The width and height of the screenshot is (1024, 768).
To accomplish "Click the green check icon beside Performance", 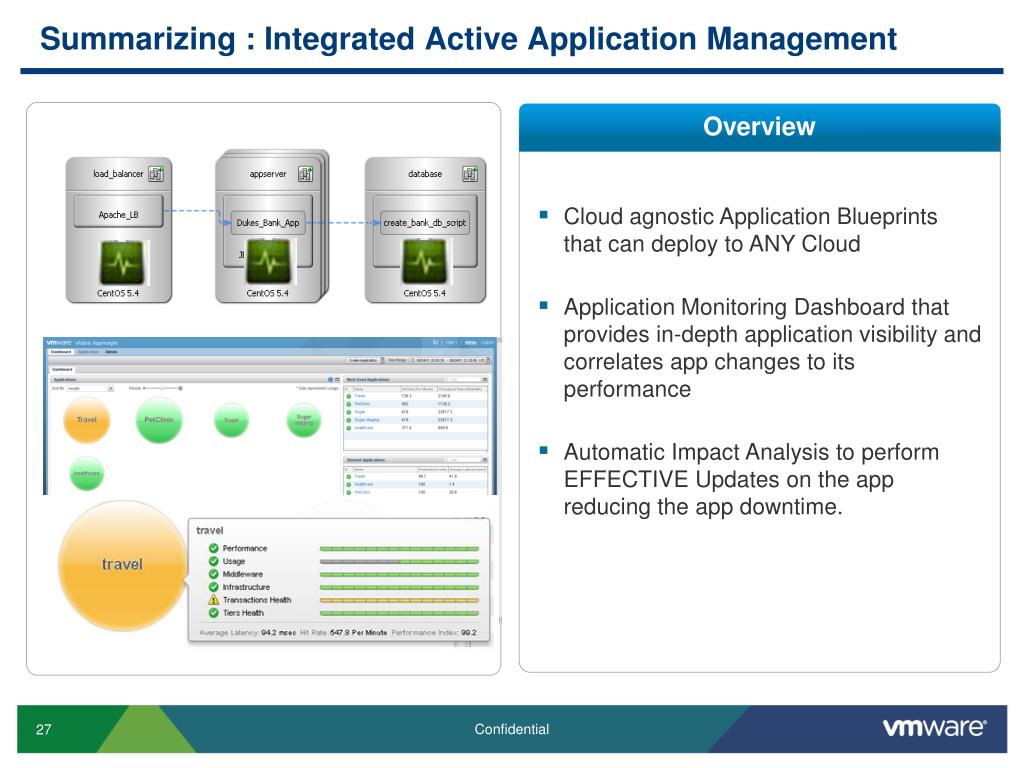I will click(x=214, y=548).
